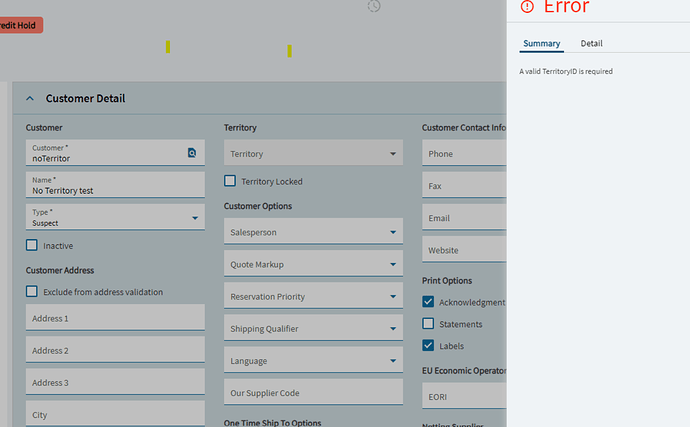Uncheck the Labels print option
The image size is (690, 427).
click(428, 345)
